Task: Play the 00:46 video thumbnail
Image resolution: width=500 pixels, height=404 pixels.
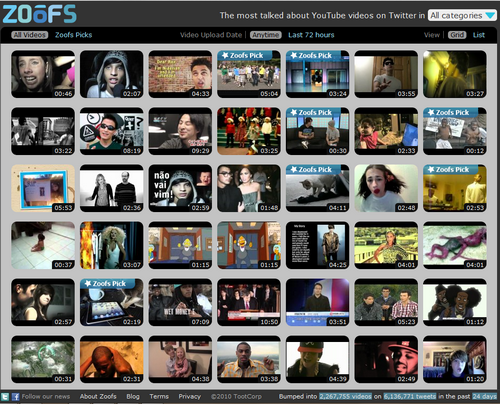Action: tap(43, 74)
